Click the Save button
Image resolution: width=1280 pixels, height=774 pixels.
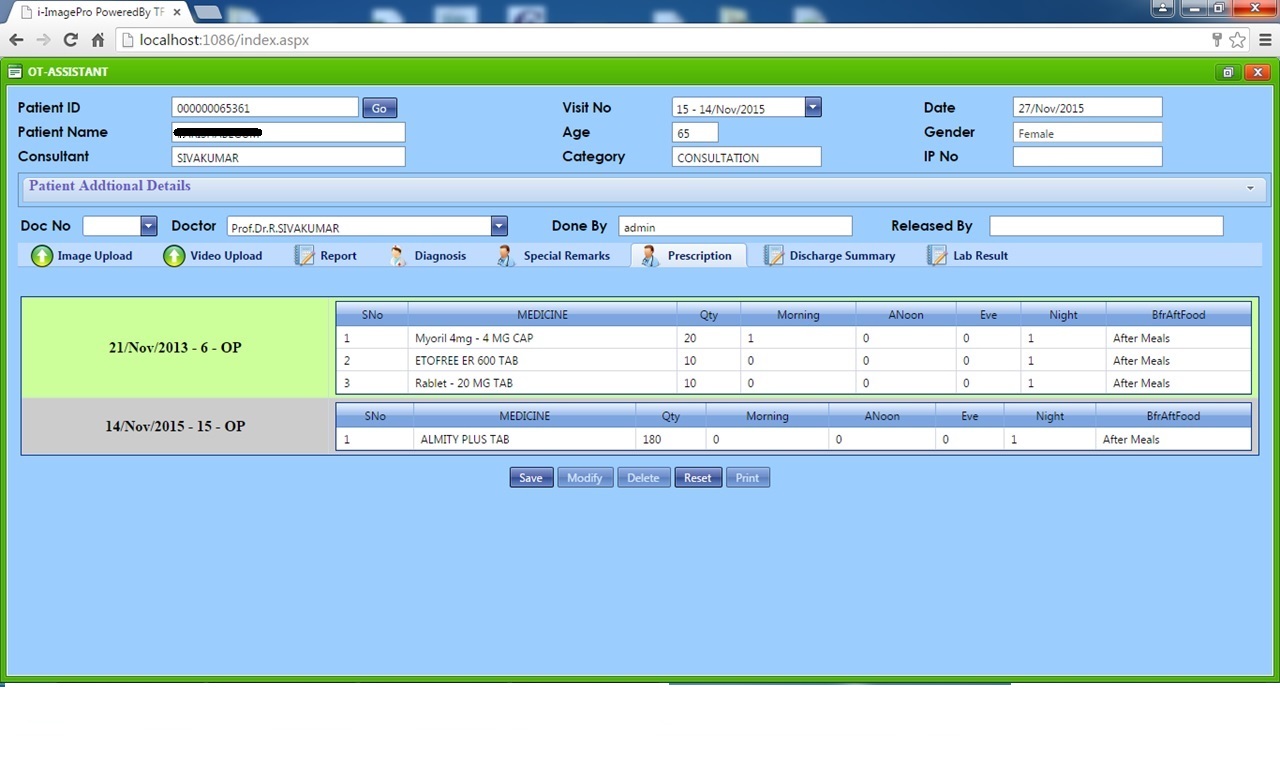(531, 478)
